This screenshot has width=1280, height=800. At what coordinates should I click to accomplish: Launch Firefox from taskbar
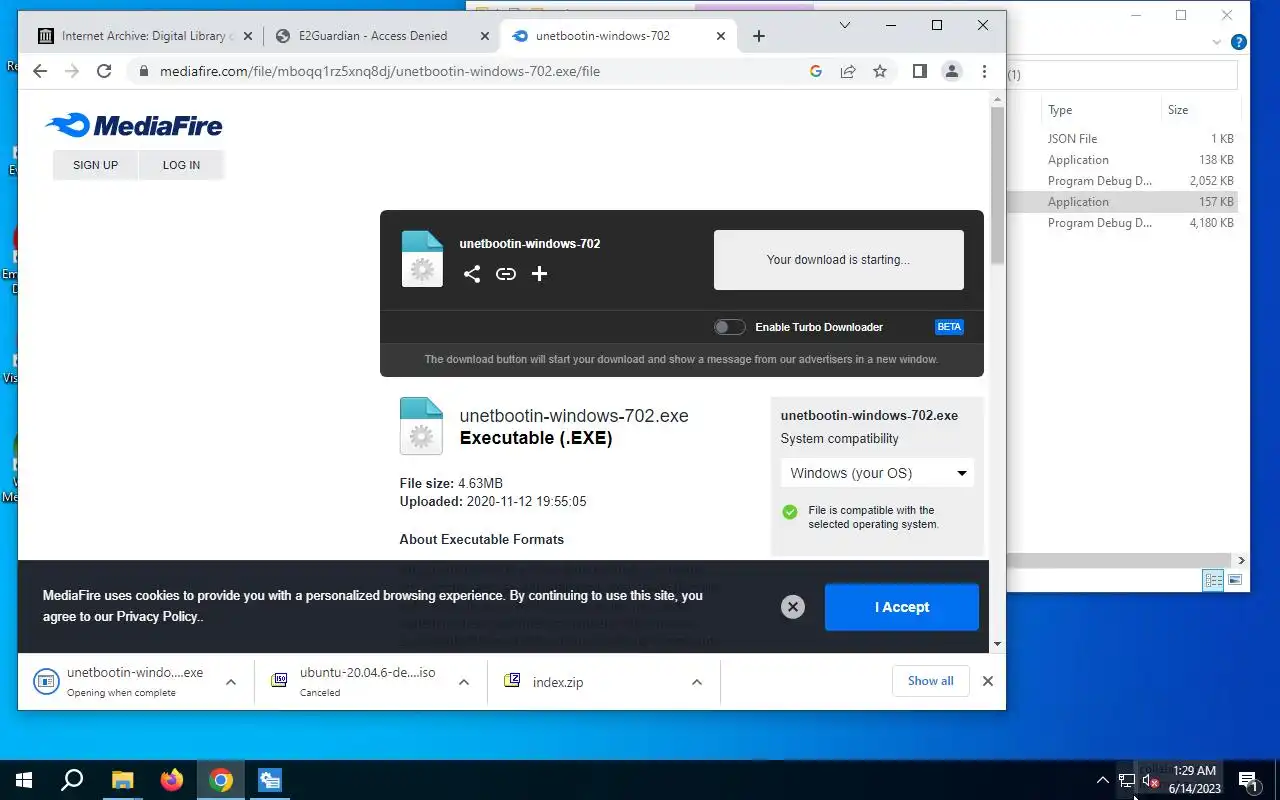tap(172, 780)
